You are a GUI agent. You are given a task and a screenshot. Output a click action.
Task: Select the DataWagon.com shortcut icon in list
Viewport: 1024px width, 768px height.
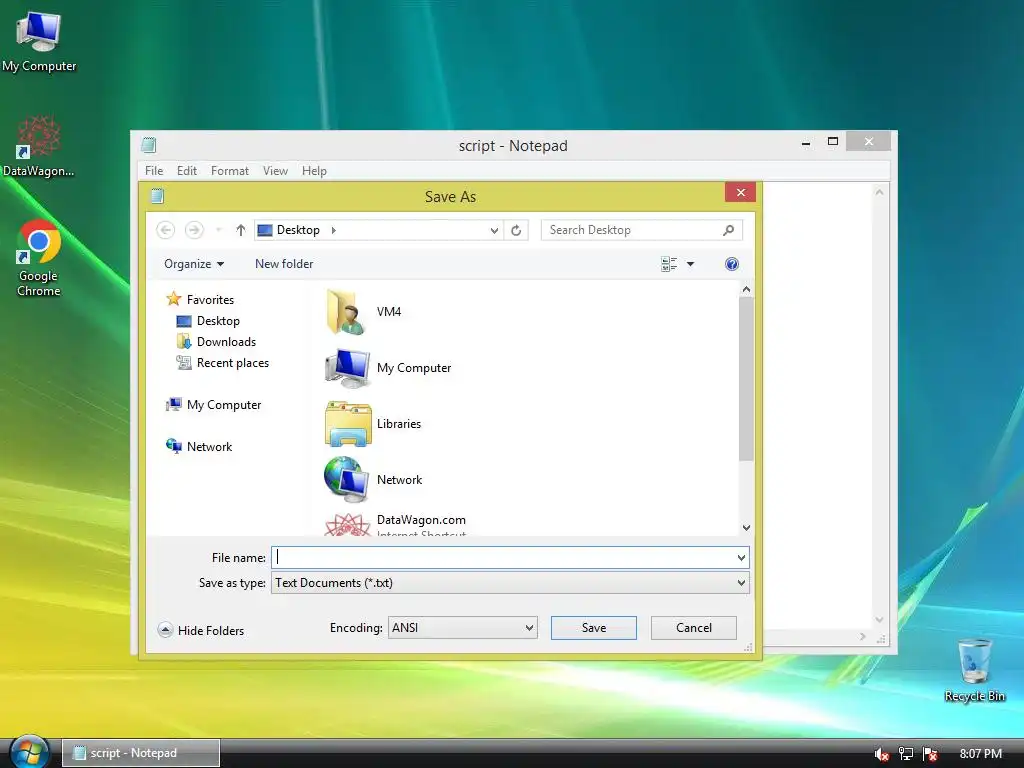347,525
